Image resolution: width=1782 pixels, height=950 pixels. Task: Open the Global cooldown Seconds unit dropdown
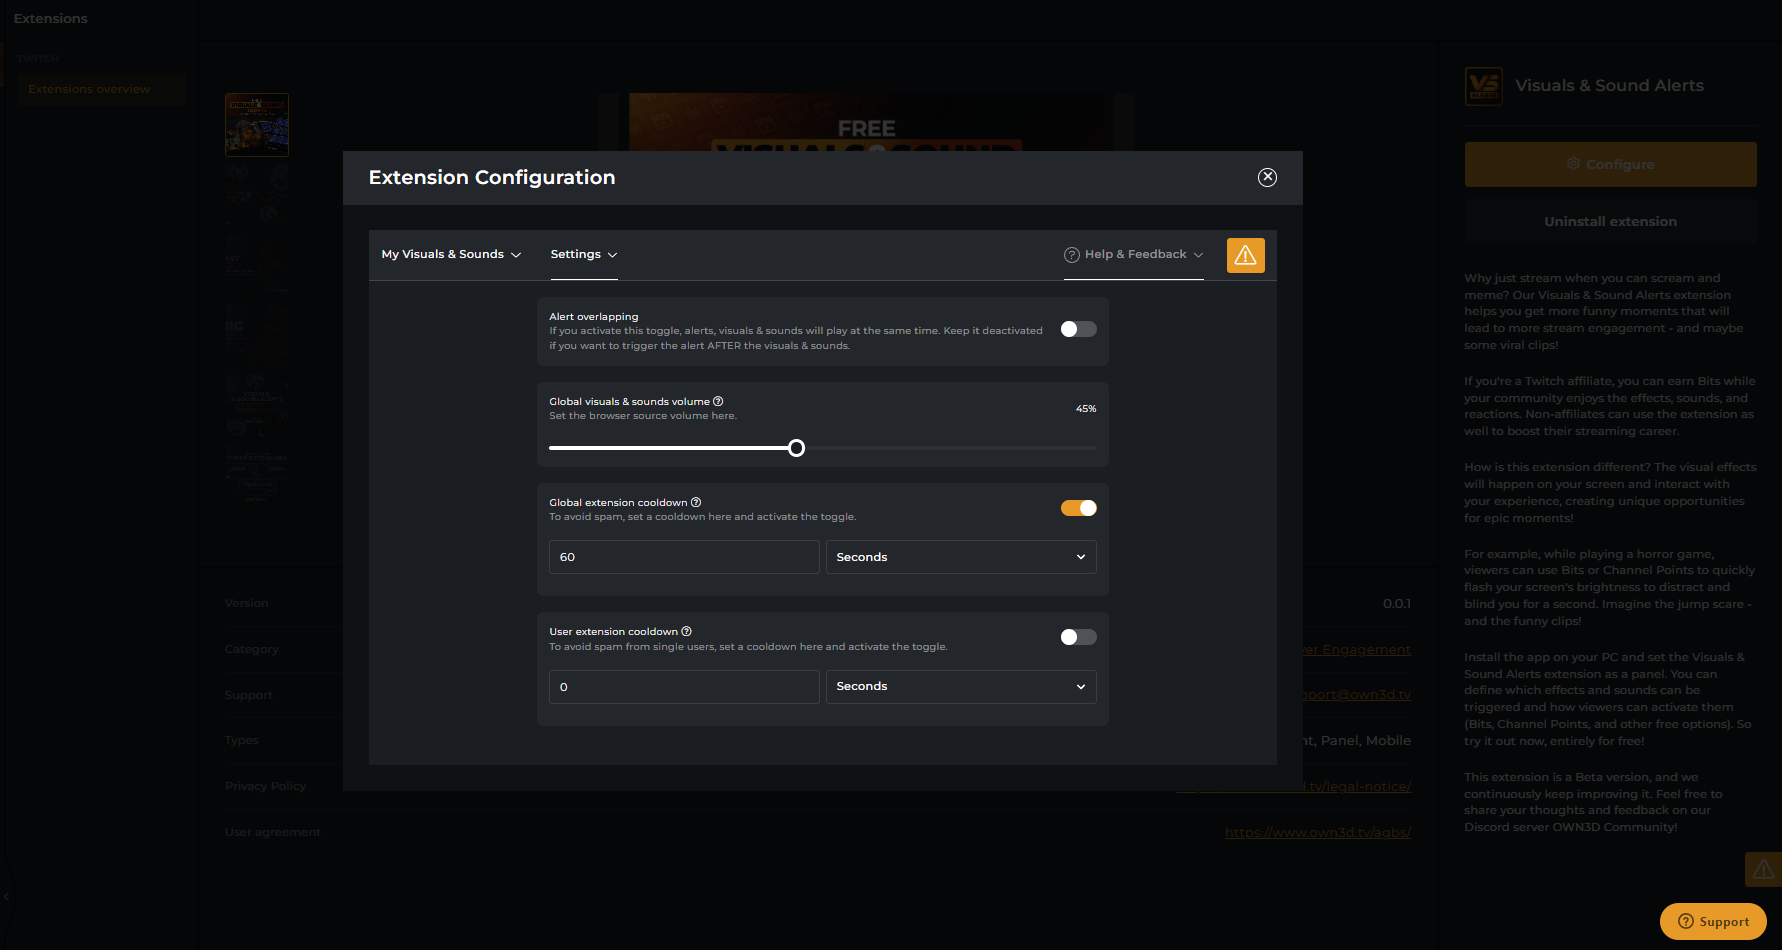click(961, 557)
